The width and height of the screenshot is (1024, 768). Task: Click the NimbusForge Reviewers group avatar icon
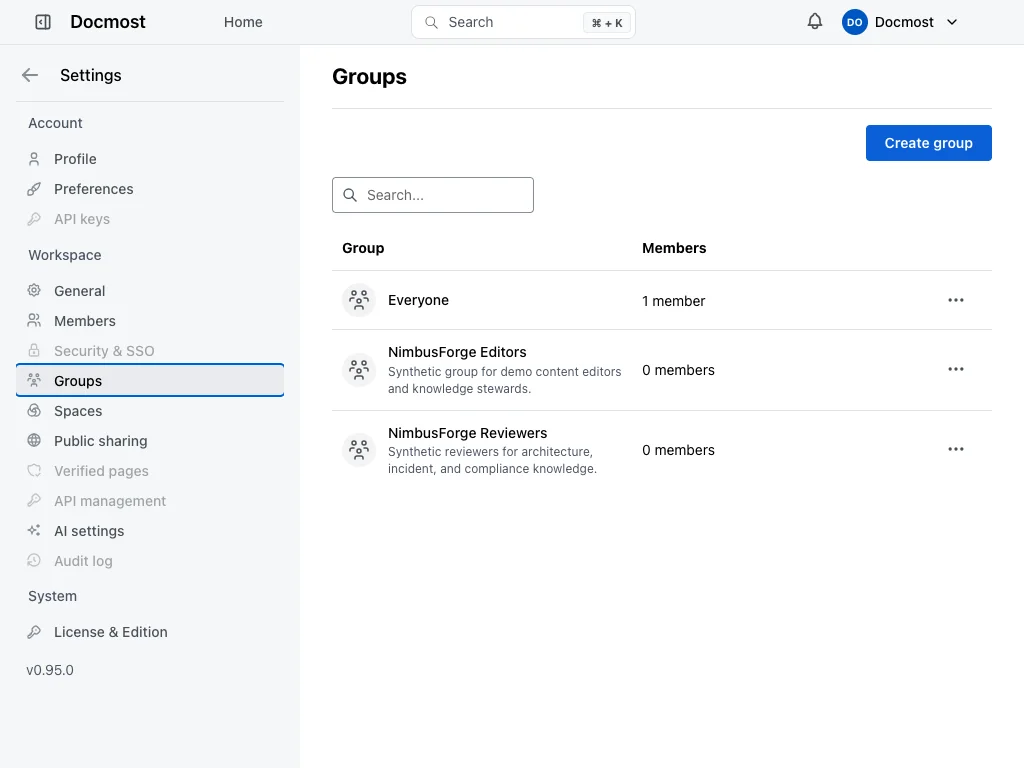[359, 450]
